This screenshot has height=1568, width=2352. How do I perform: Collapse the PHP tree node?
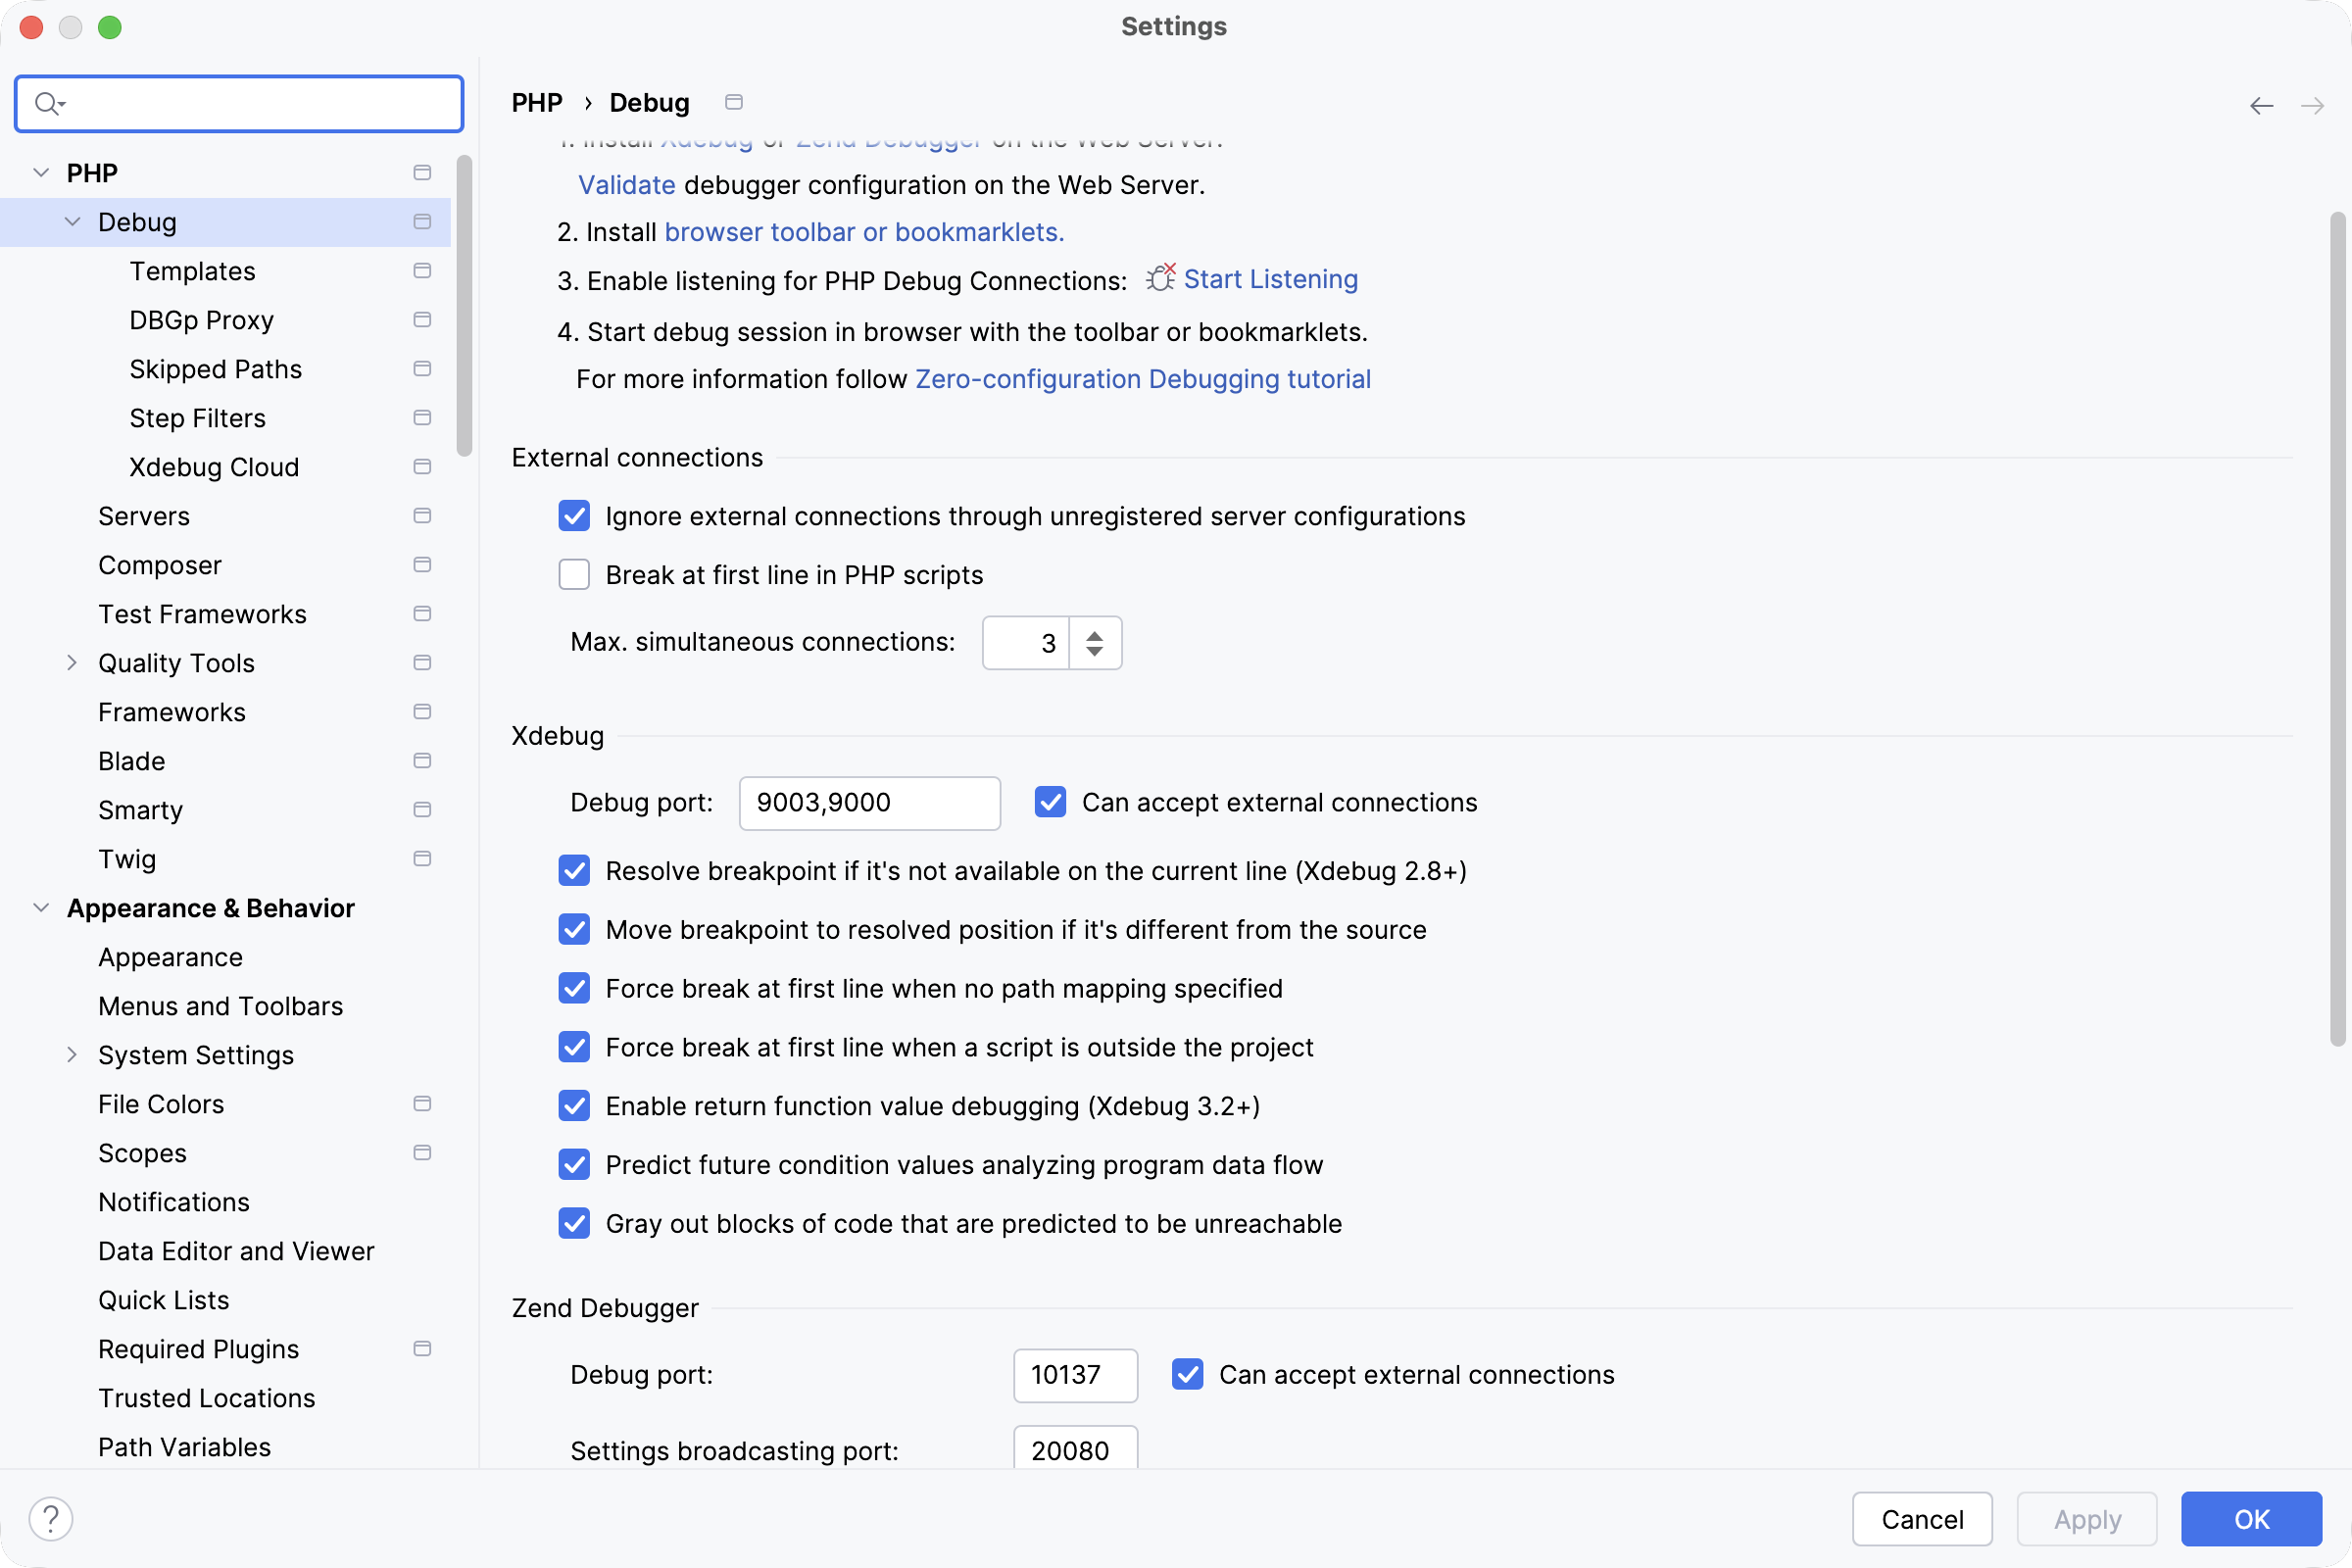(x=41, y=172)
